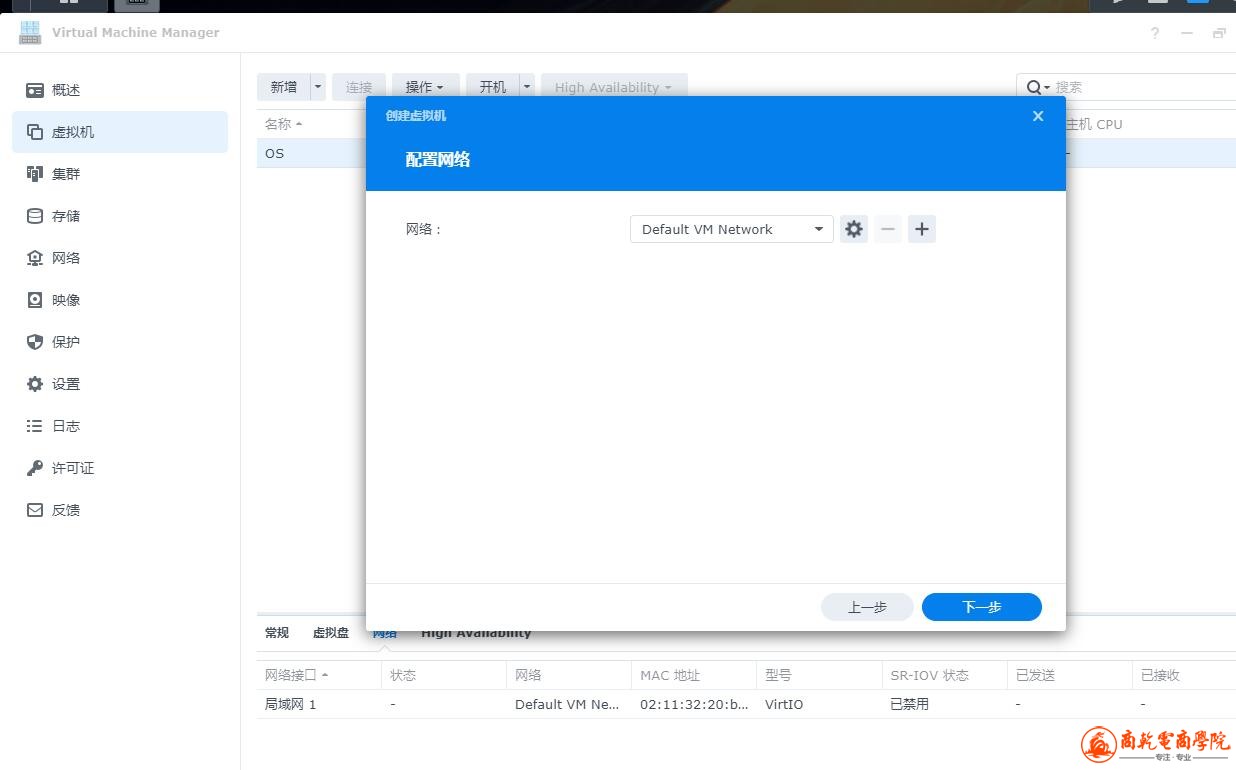
Task: Go to next step with 下一步
Action: [982, 607]
